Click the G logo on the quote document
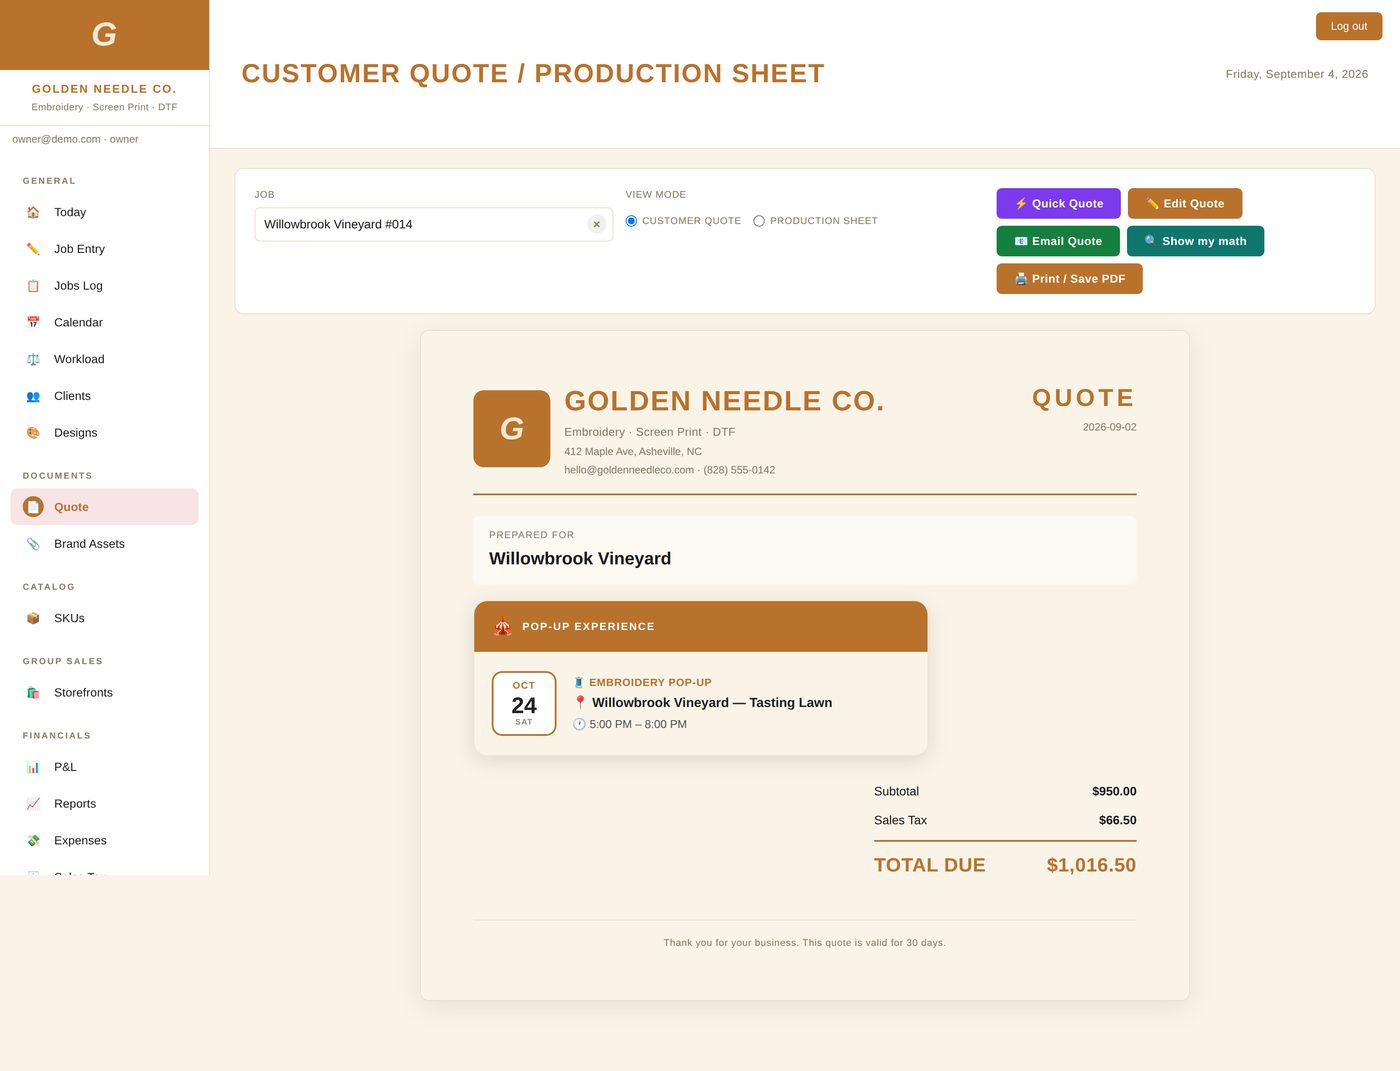Viewport: 1400px width, 1071px height. [512, 429]
